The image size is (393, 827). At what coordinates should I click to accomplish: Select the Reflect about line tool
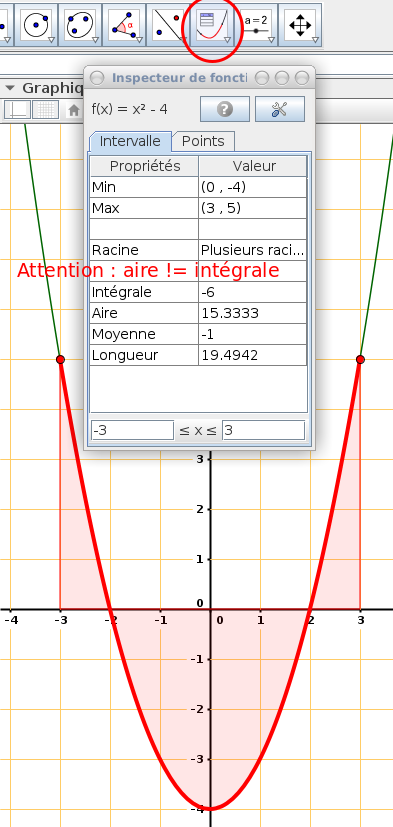point(168,25)
